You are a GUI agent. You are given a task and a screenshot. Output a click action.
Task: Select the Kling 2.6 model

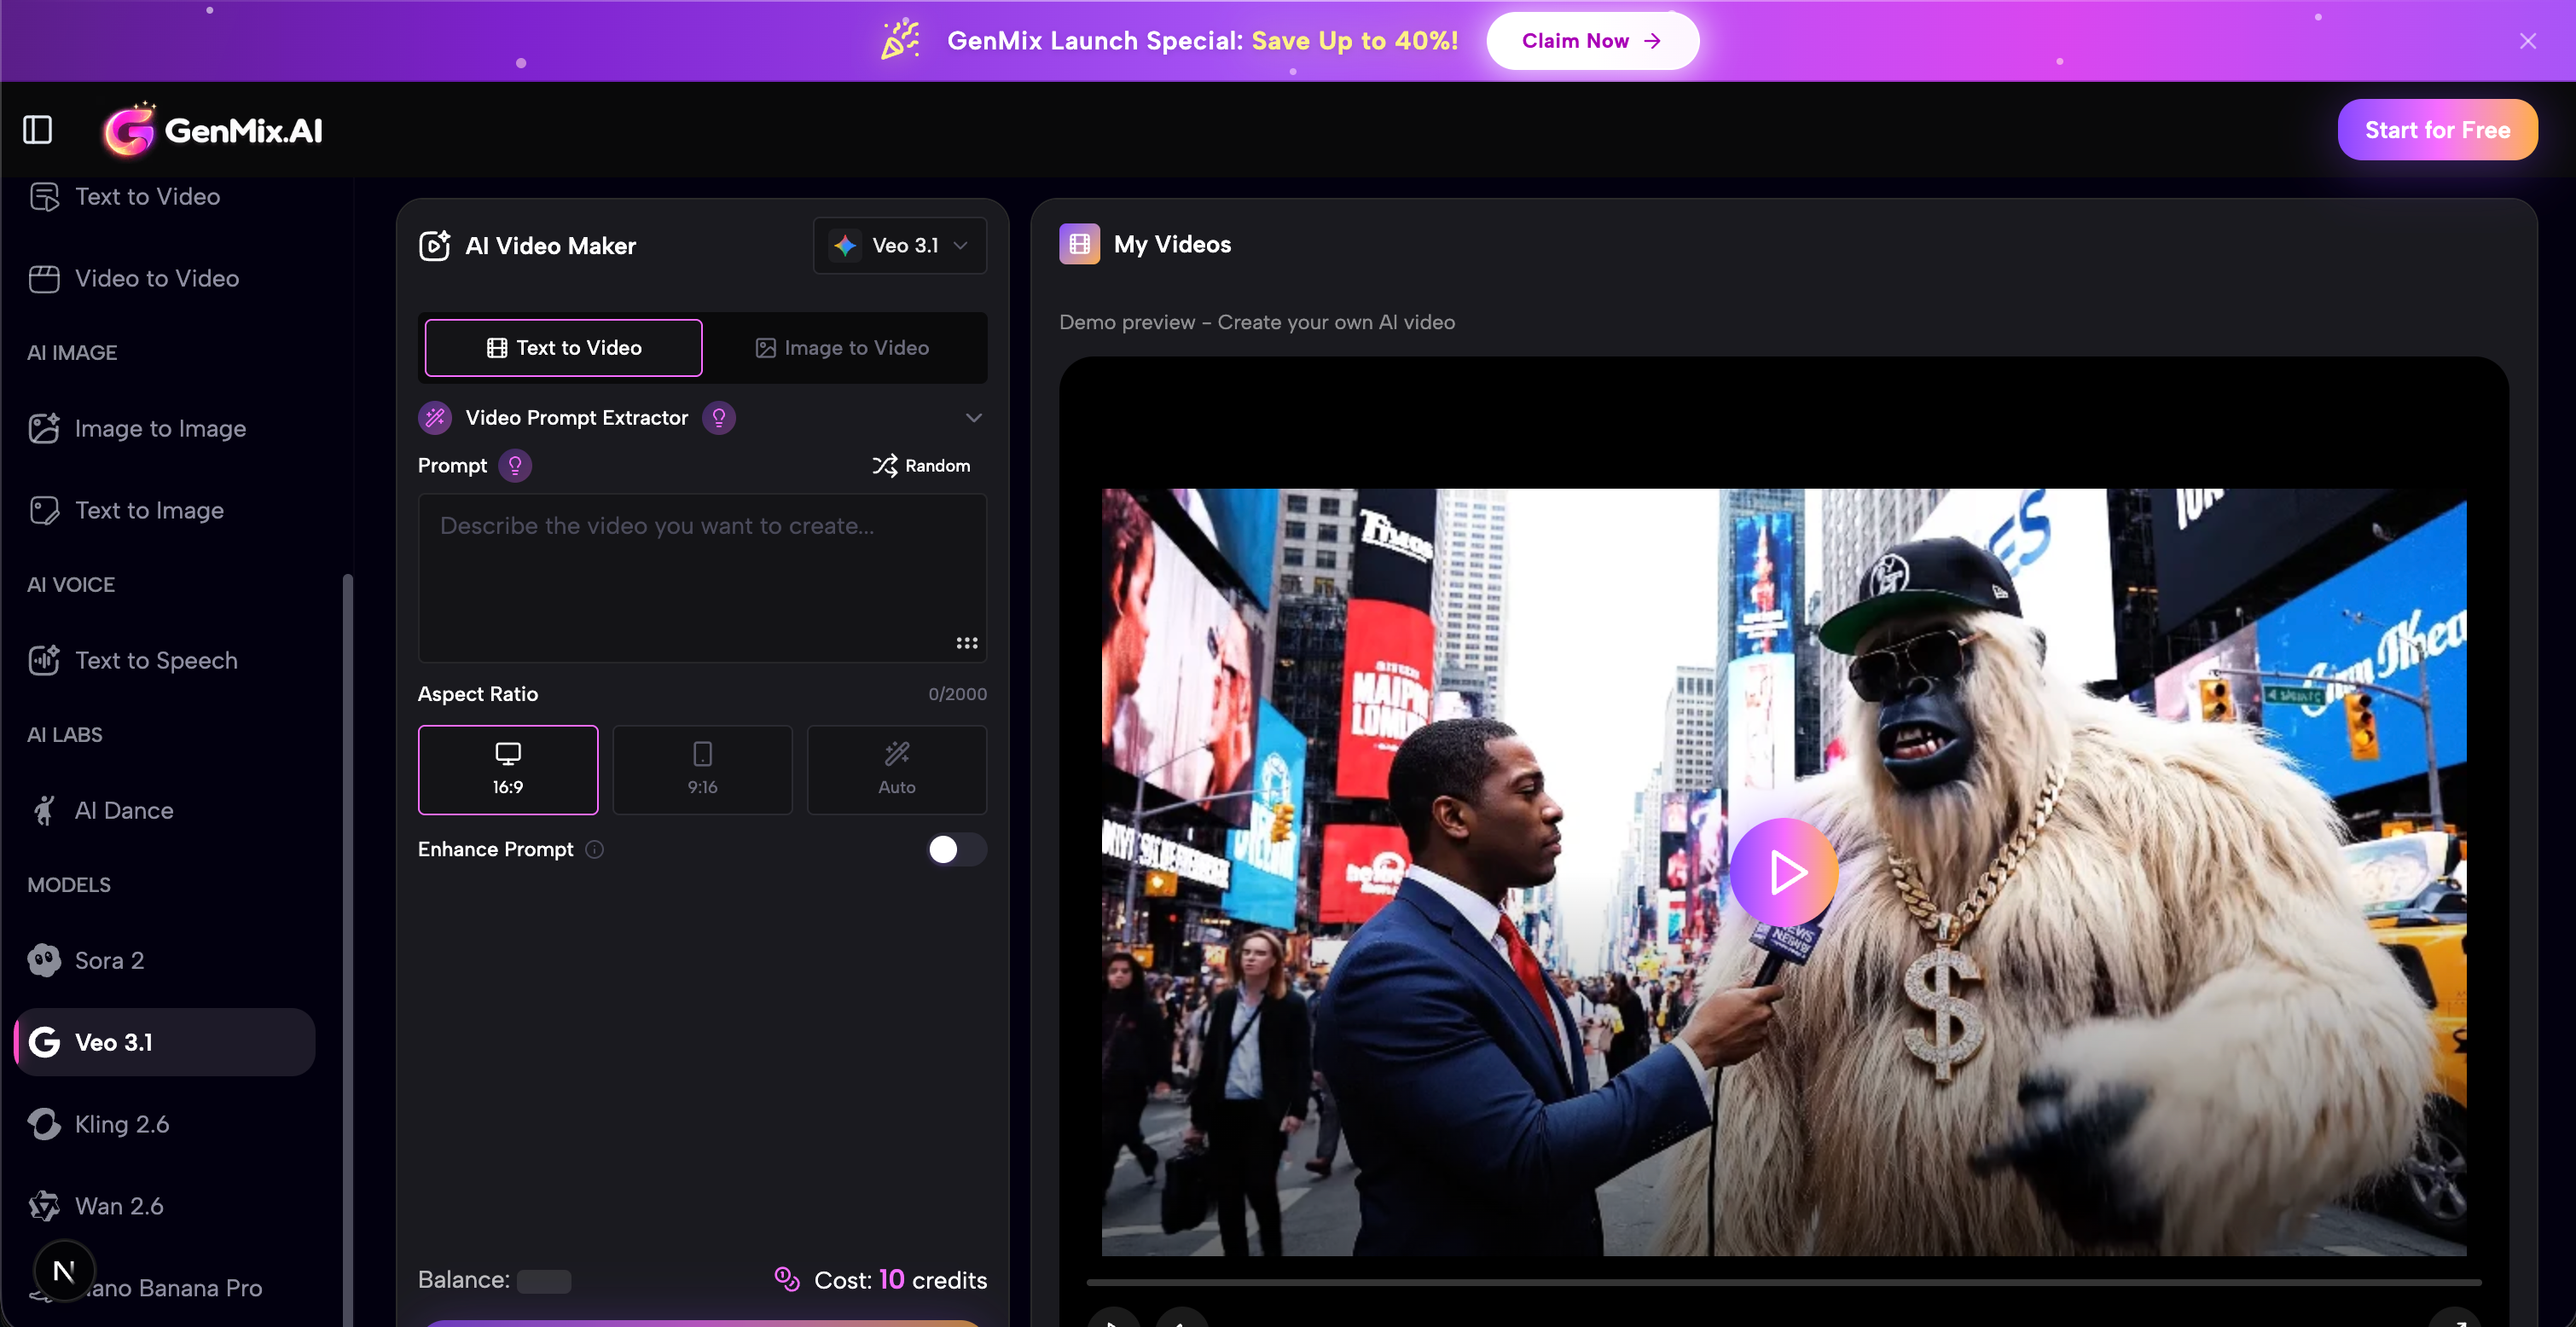pyautogui.click(x=122, y=1124)
